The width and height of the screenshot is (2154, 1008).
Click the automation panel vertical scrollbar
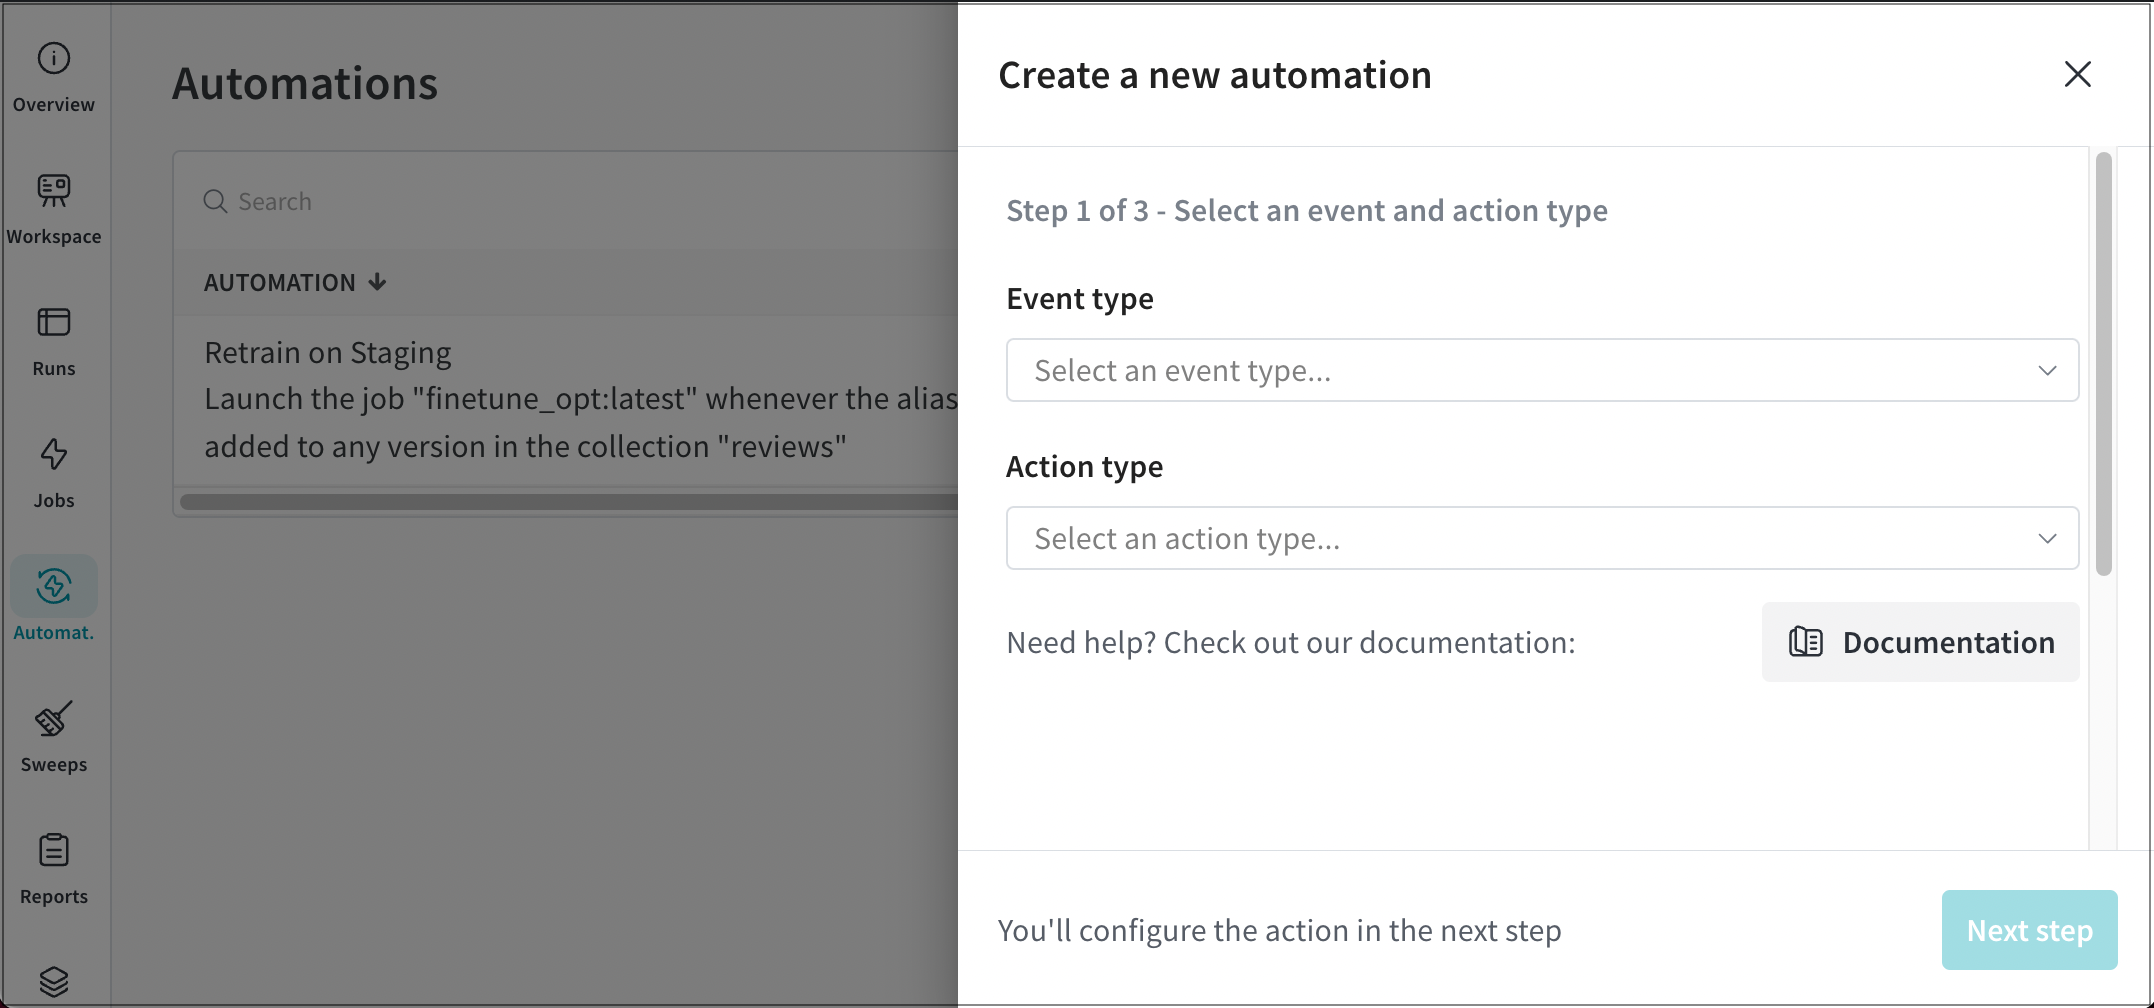(2104, 365)
